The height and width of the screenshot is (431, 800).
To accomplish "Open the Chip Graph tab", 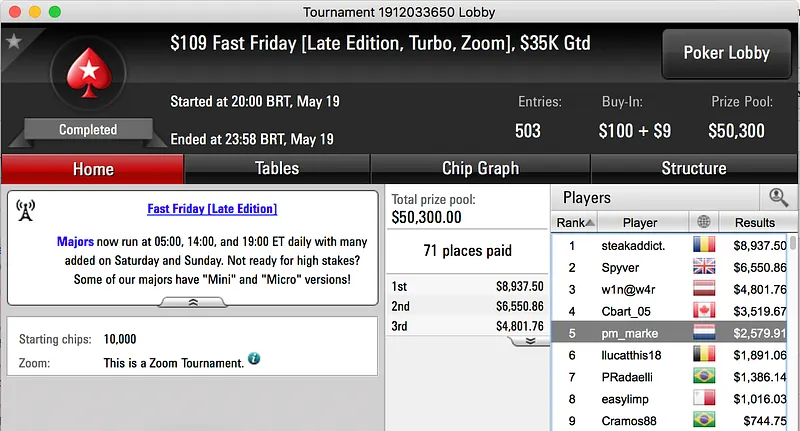I will (x=480, y=168).
